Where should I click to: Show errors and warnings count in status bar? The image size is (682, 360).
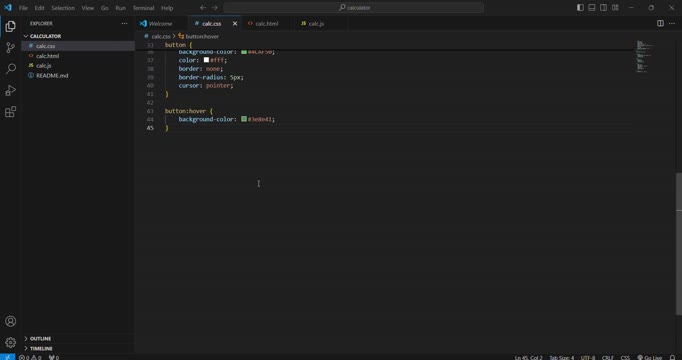pos(30,357)
